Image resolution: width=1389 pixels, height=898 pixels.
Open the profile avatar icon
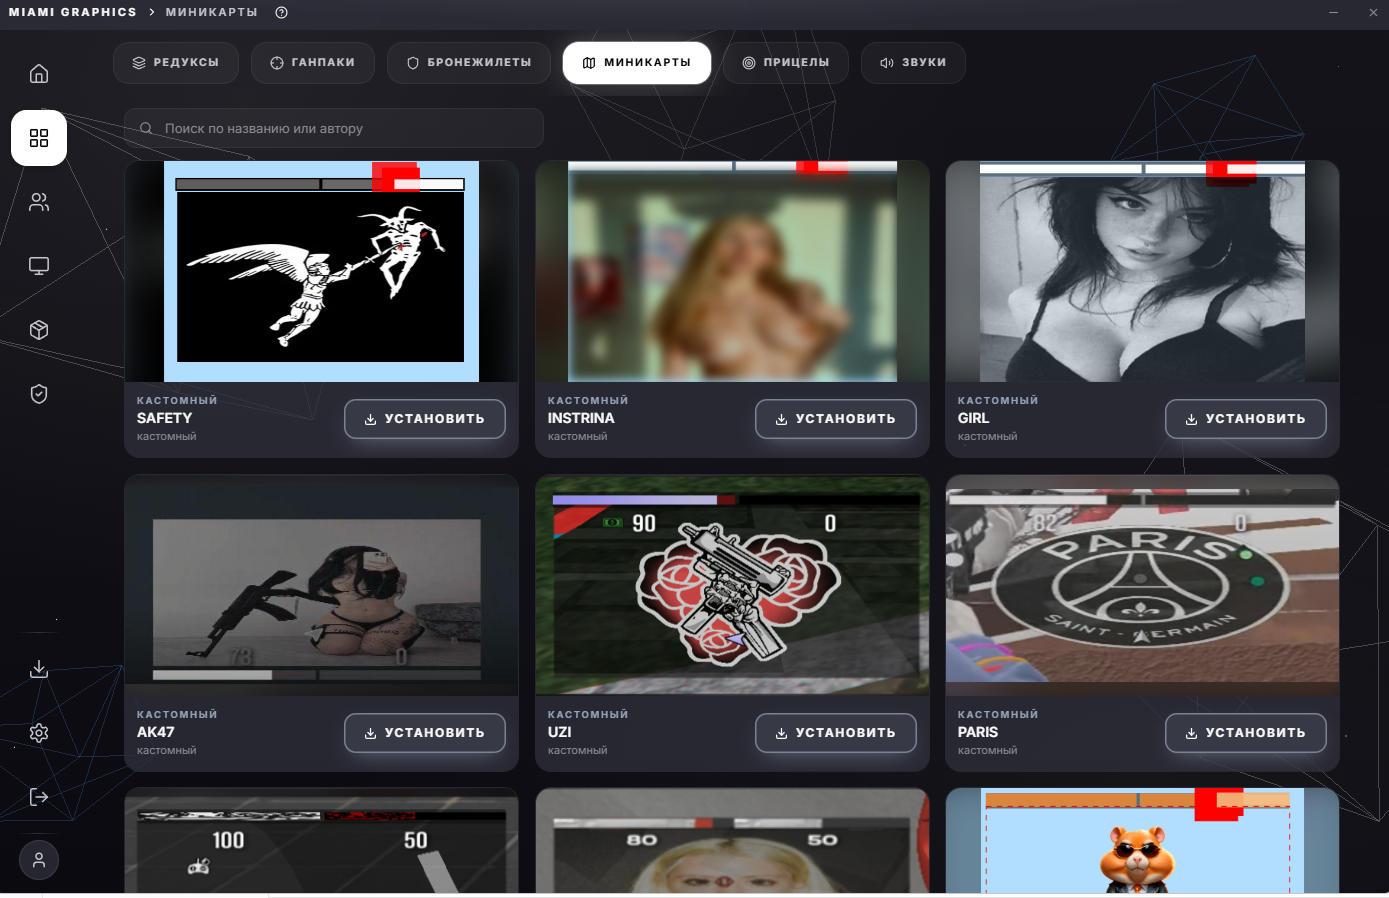coord(39,860)
